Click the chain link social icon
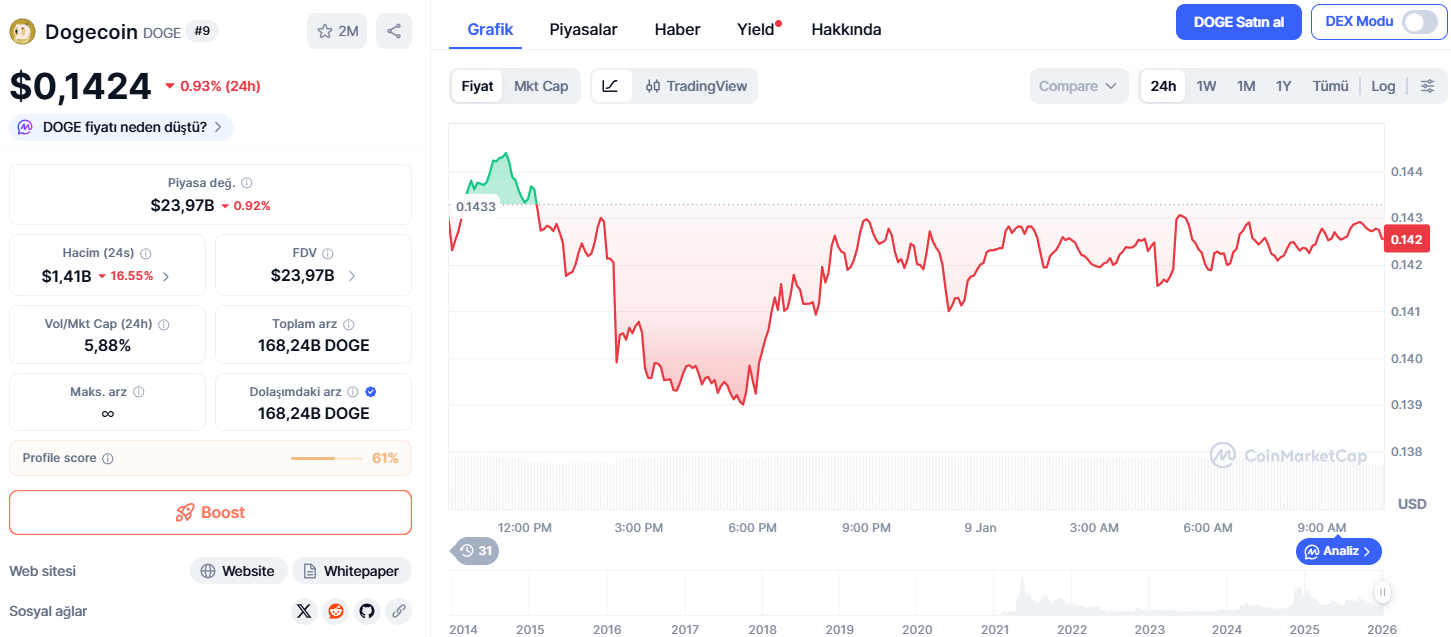Image resolution: width=1451 pixels, height=637 pixels. (398, 610)
